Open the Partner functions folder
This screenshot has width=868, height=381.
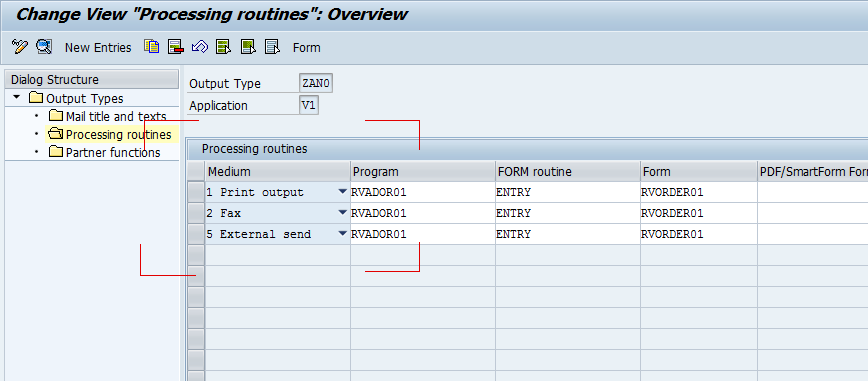pos(105,152)
